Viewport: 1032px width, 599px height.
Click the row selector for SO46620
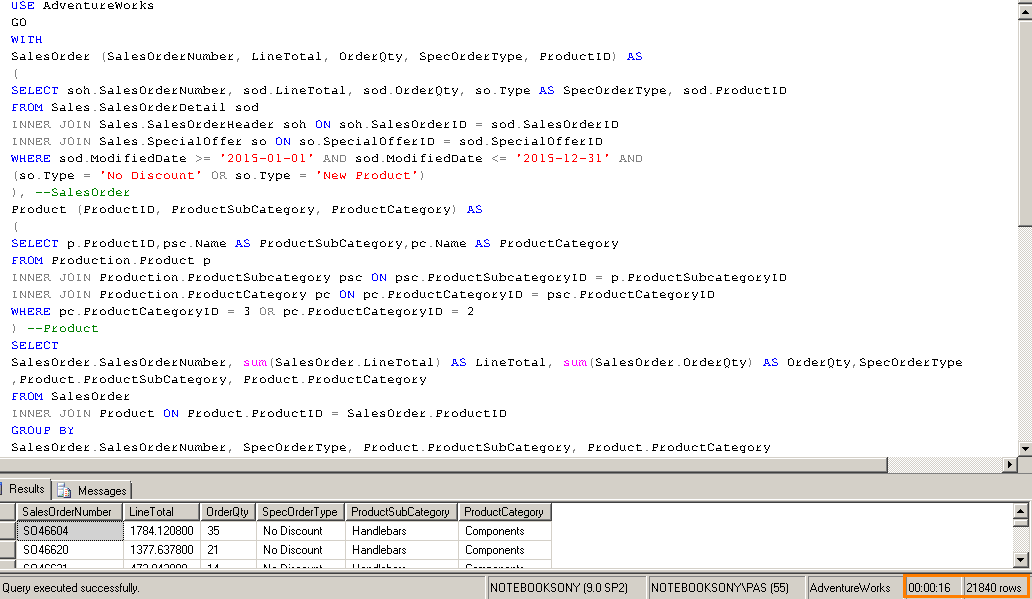[x=8, y=550]
